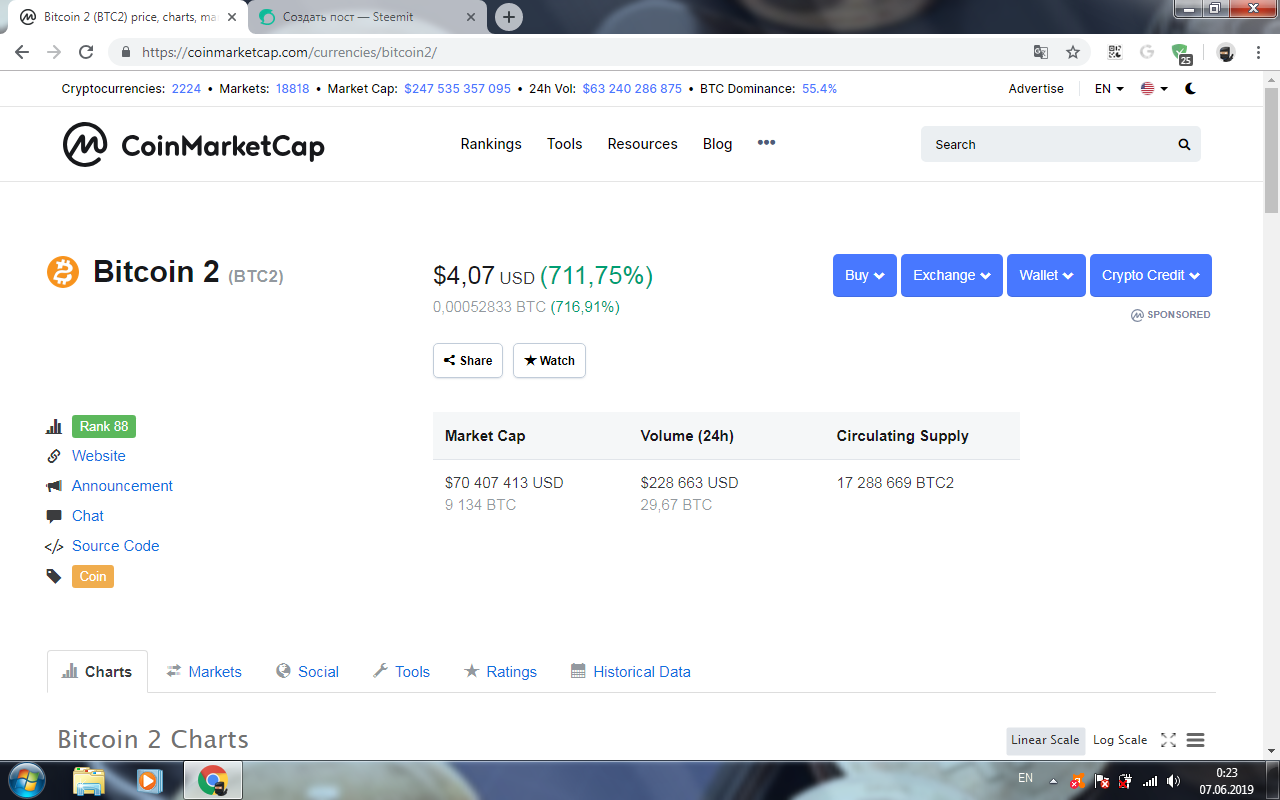Click the browser address bar URL

coord(289,52)
